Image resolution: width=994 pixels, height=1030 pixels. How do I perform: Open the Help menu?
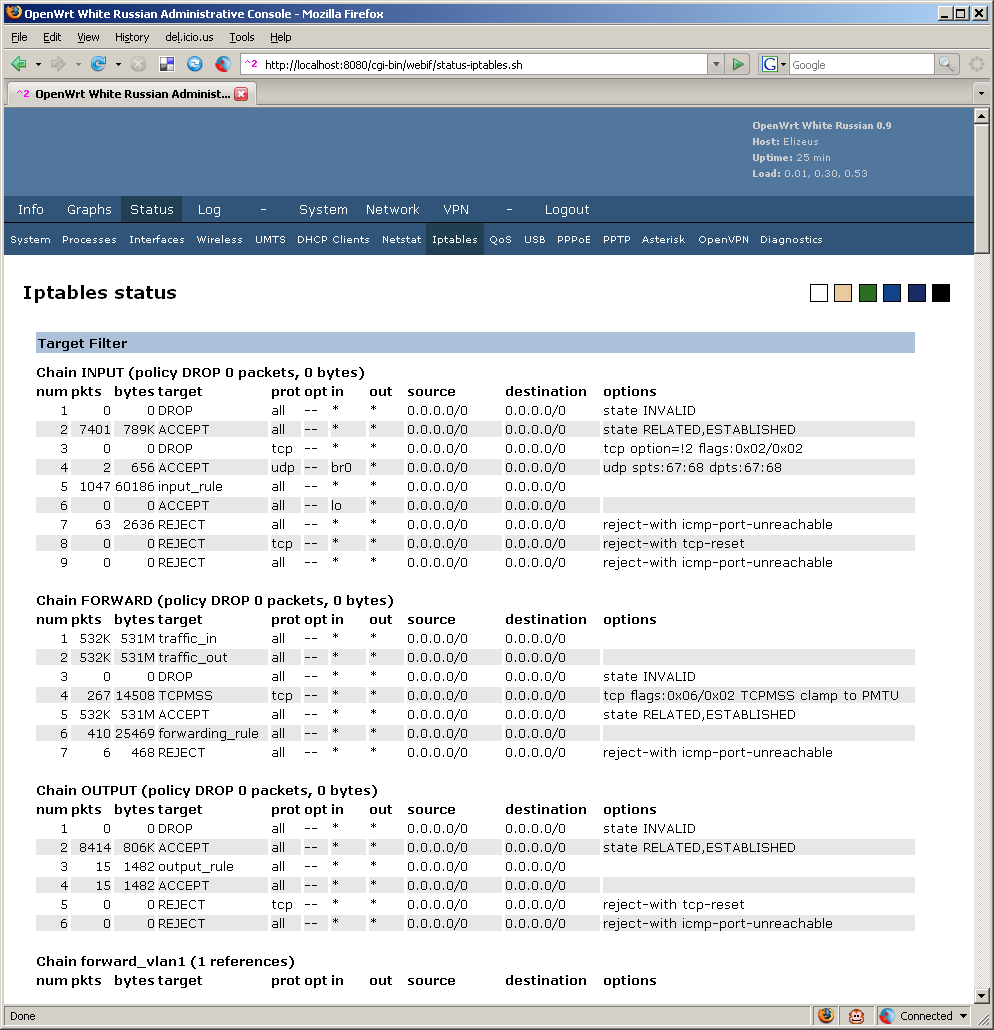point(281,37)
